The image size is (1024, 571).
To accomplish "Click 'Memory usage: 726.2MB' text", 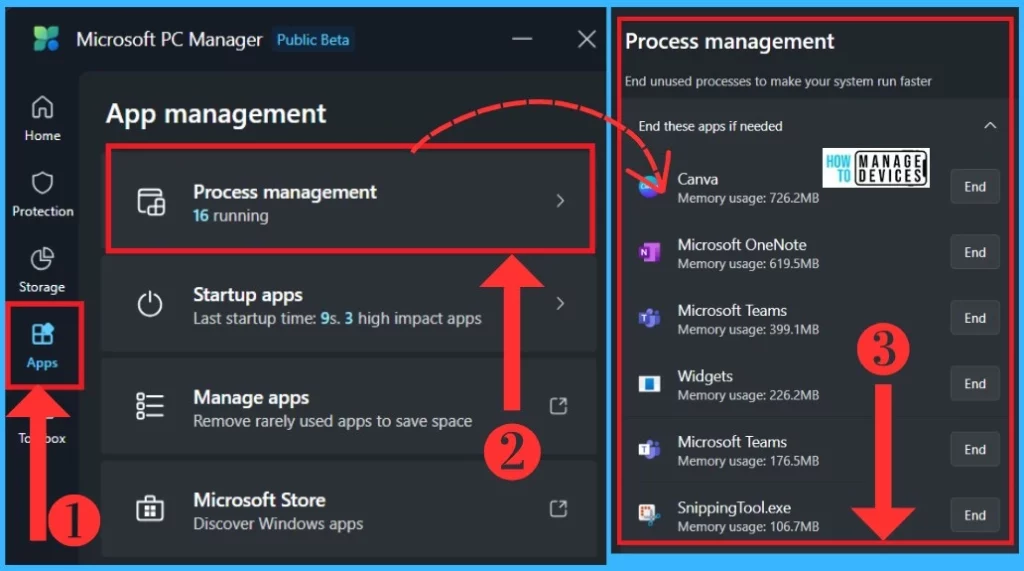I will [x=748, y=198].
